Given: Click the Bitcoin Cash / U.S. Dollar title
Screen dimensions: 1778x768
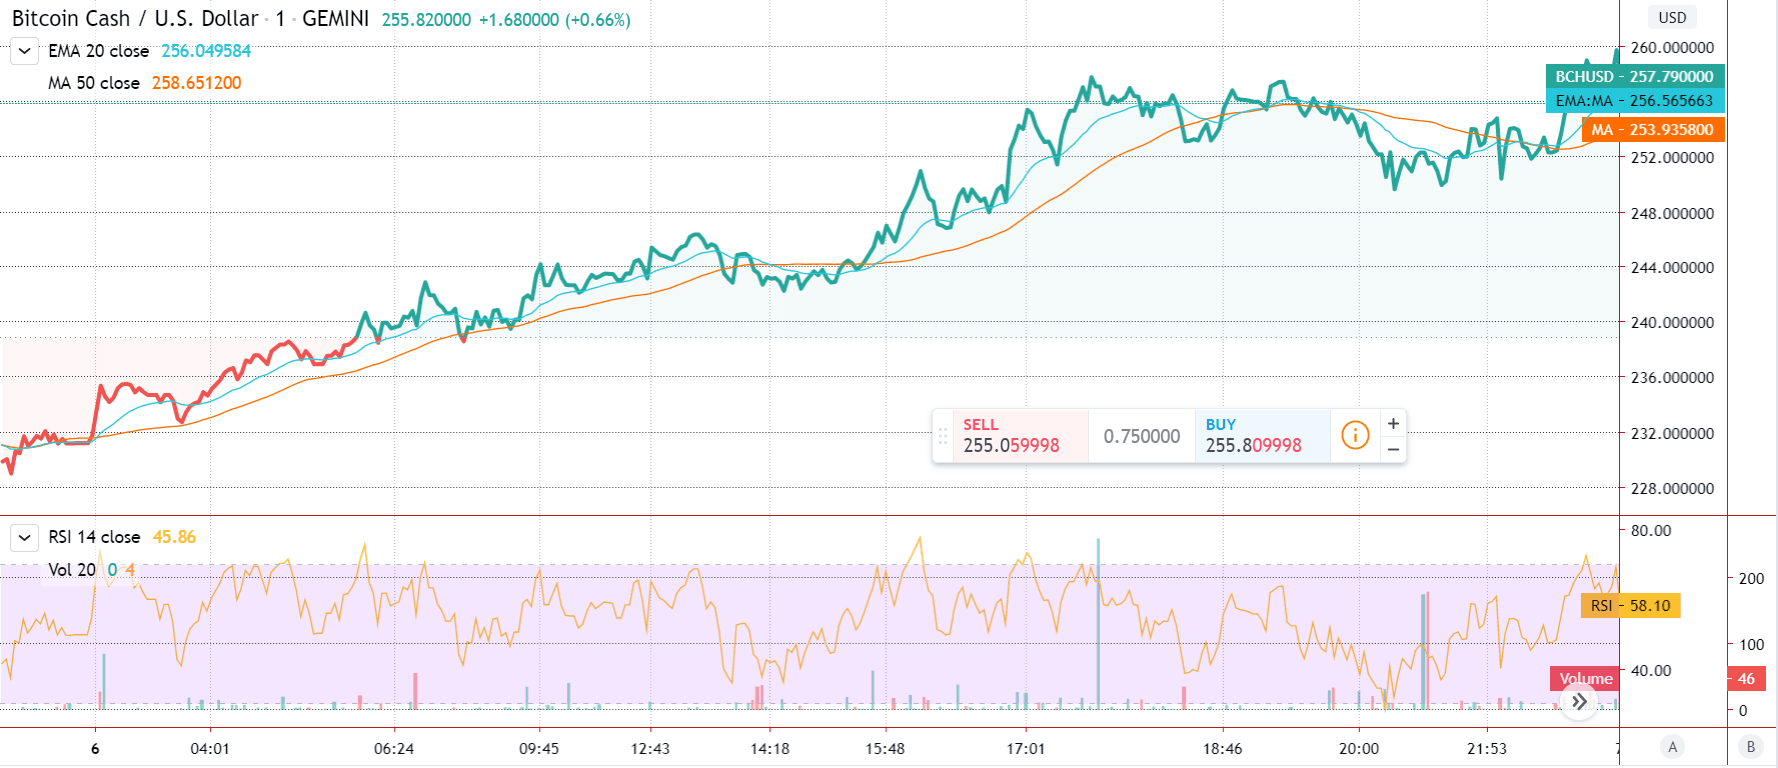Looking at the screenshot, I should coord(135,19).
